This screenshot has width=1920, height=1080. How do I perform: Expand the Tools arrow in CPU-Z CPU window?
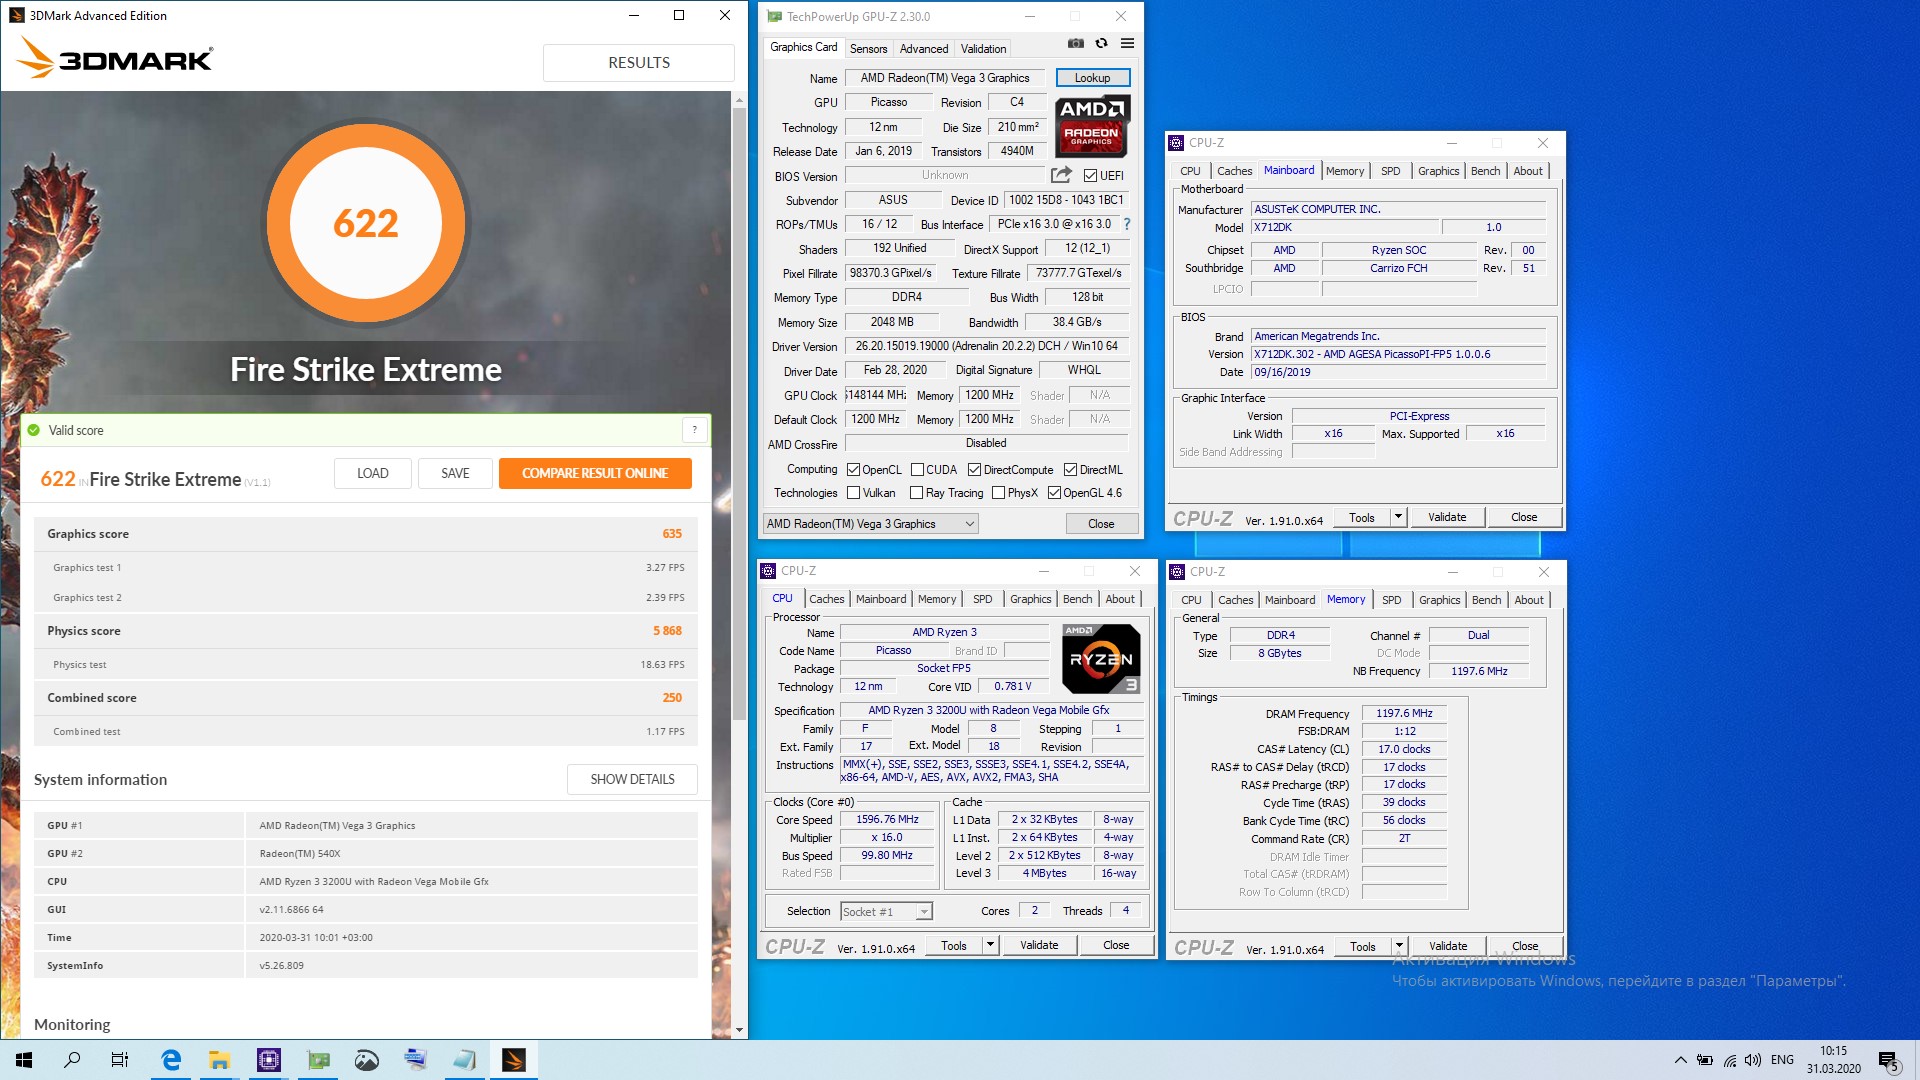pos(990,945)
